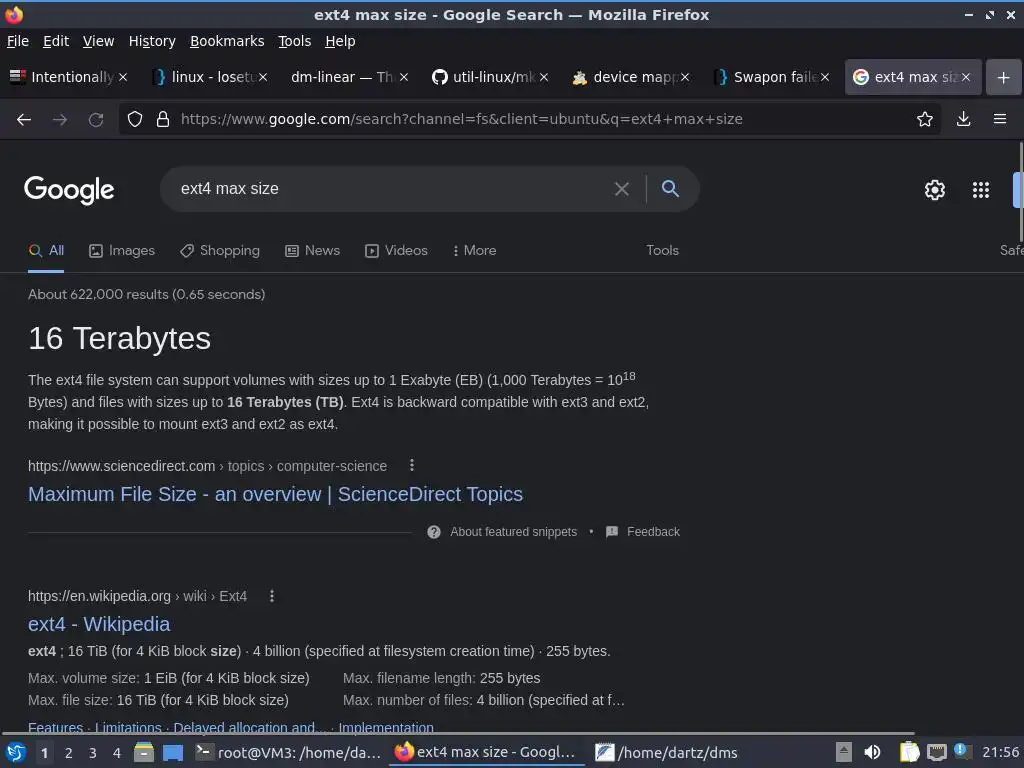This screenshot has height=768, width=1024.
Task: Switch to workspace 3 in taskbar
Action: 93,753
